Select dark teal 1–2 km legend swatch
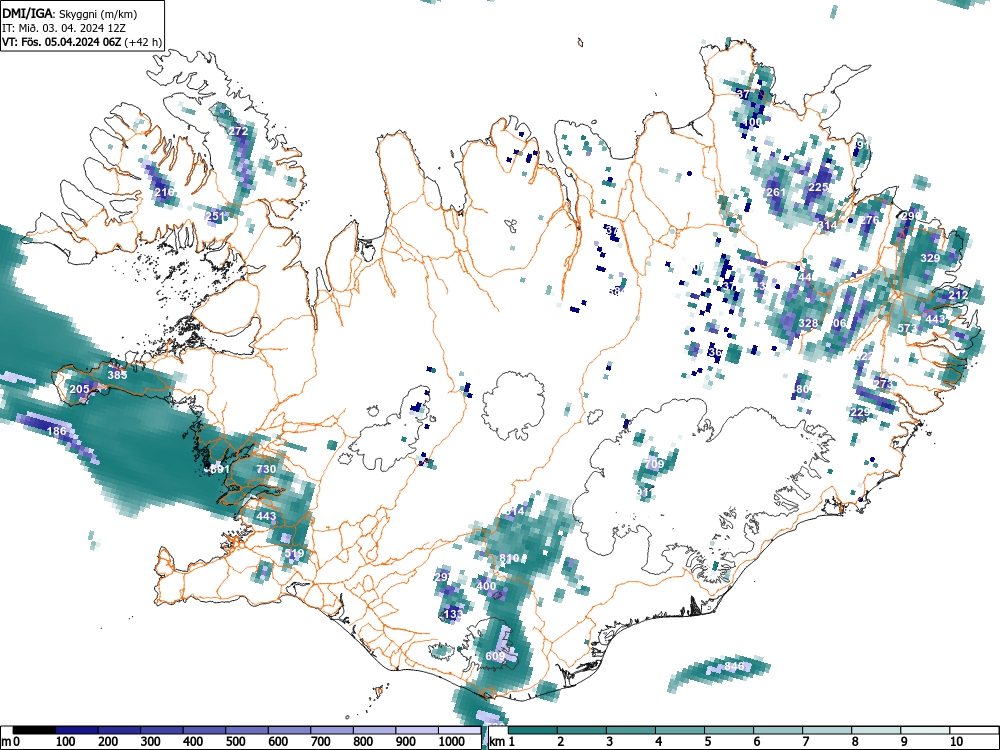 pyautogui.click(x=533, y=730)
